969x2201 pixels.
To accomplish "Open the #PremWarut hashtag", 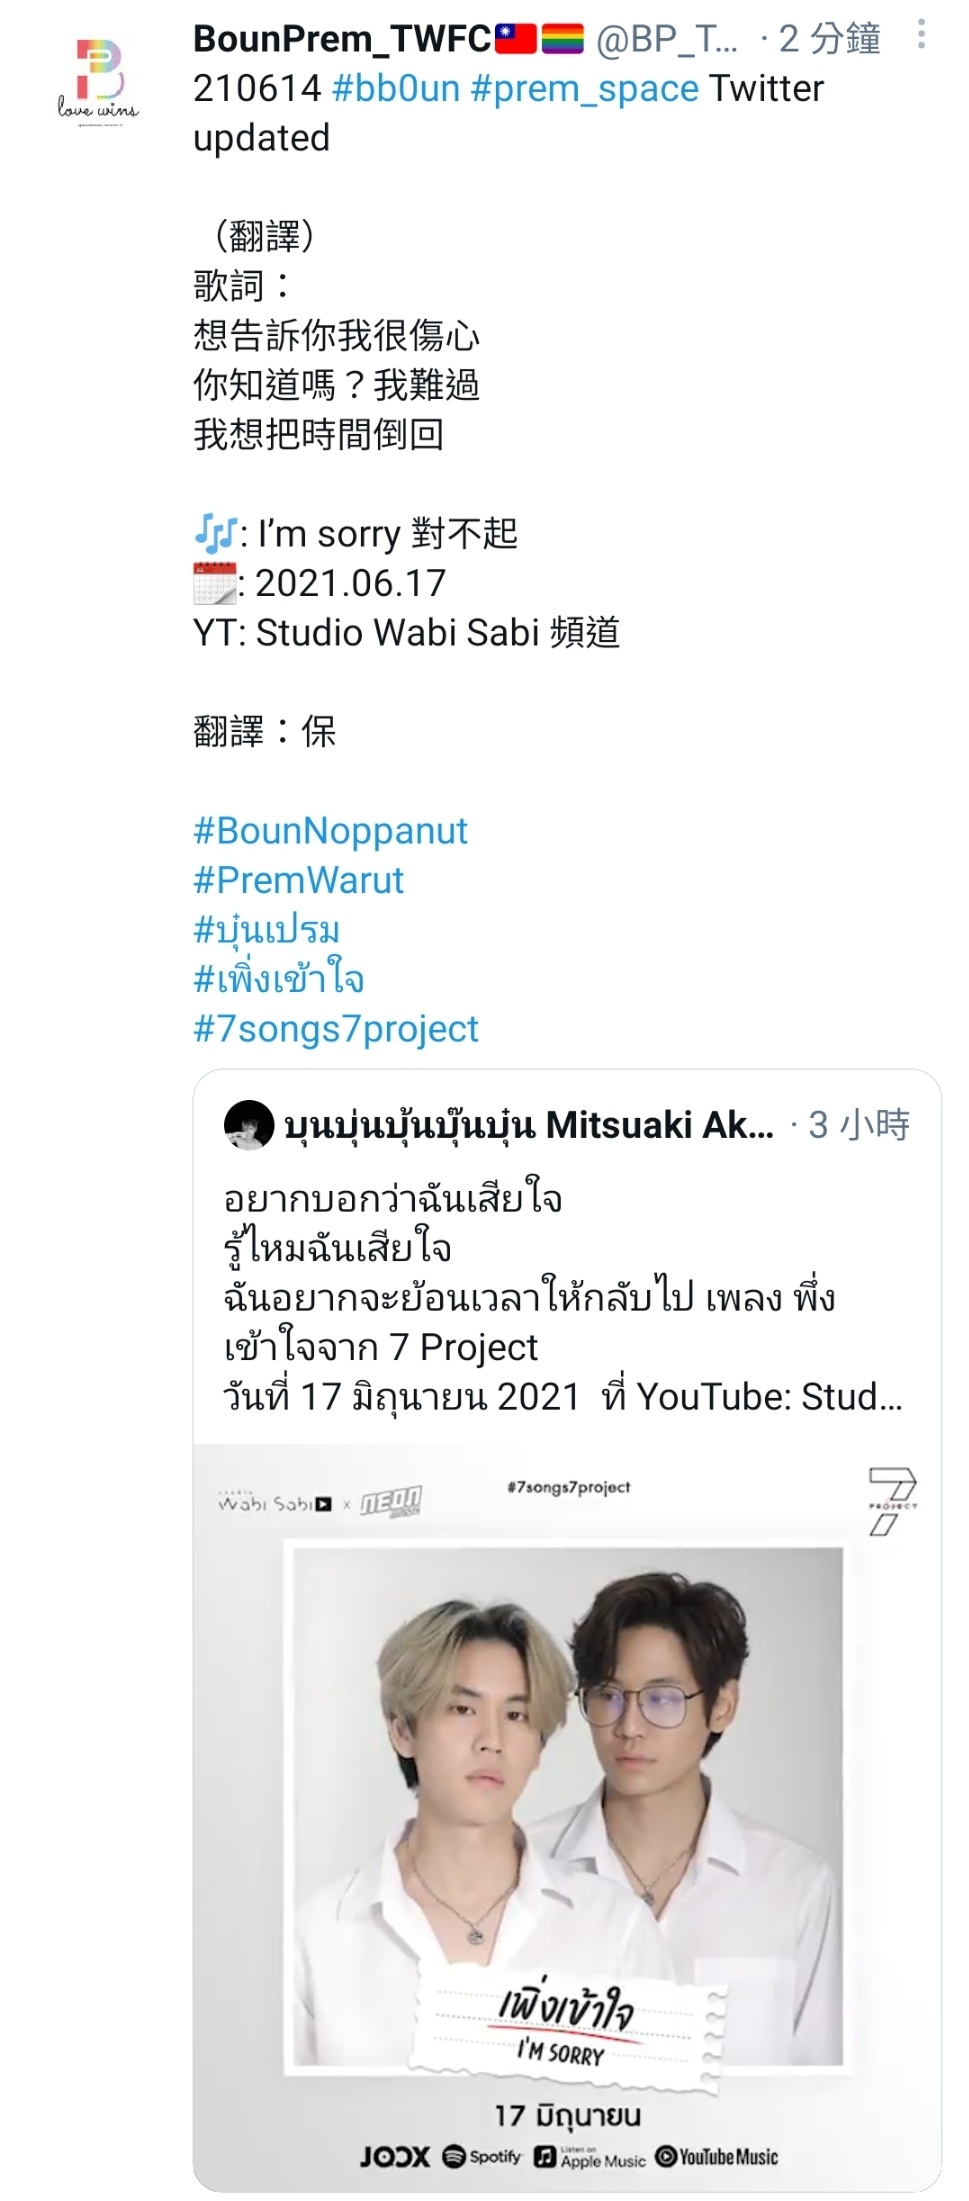I will coord(298,880).
